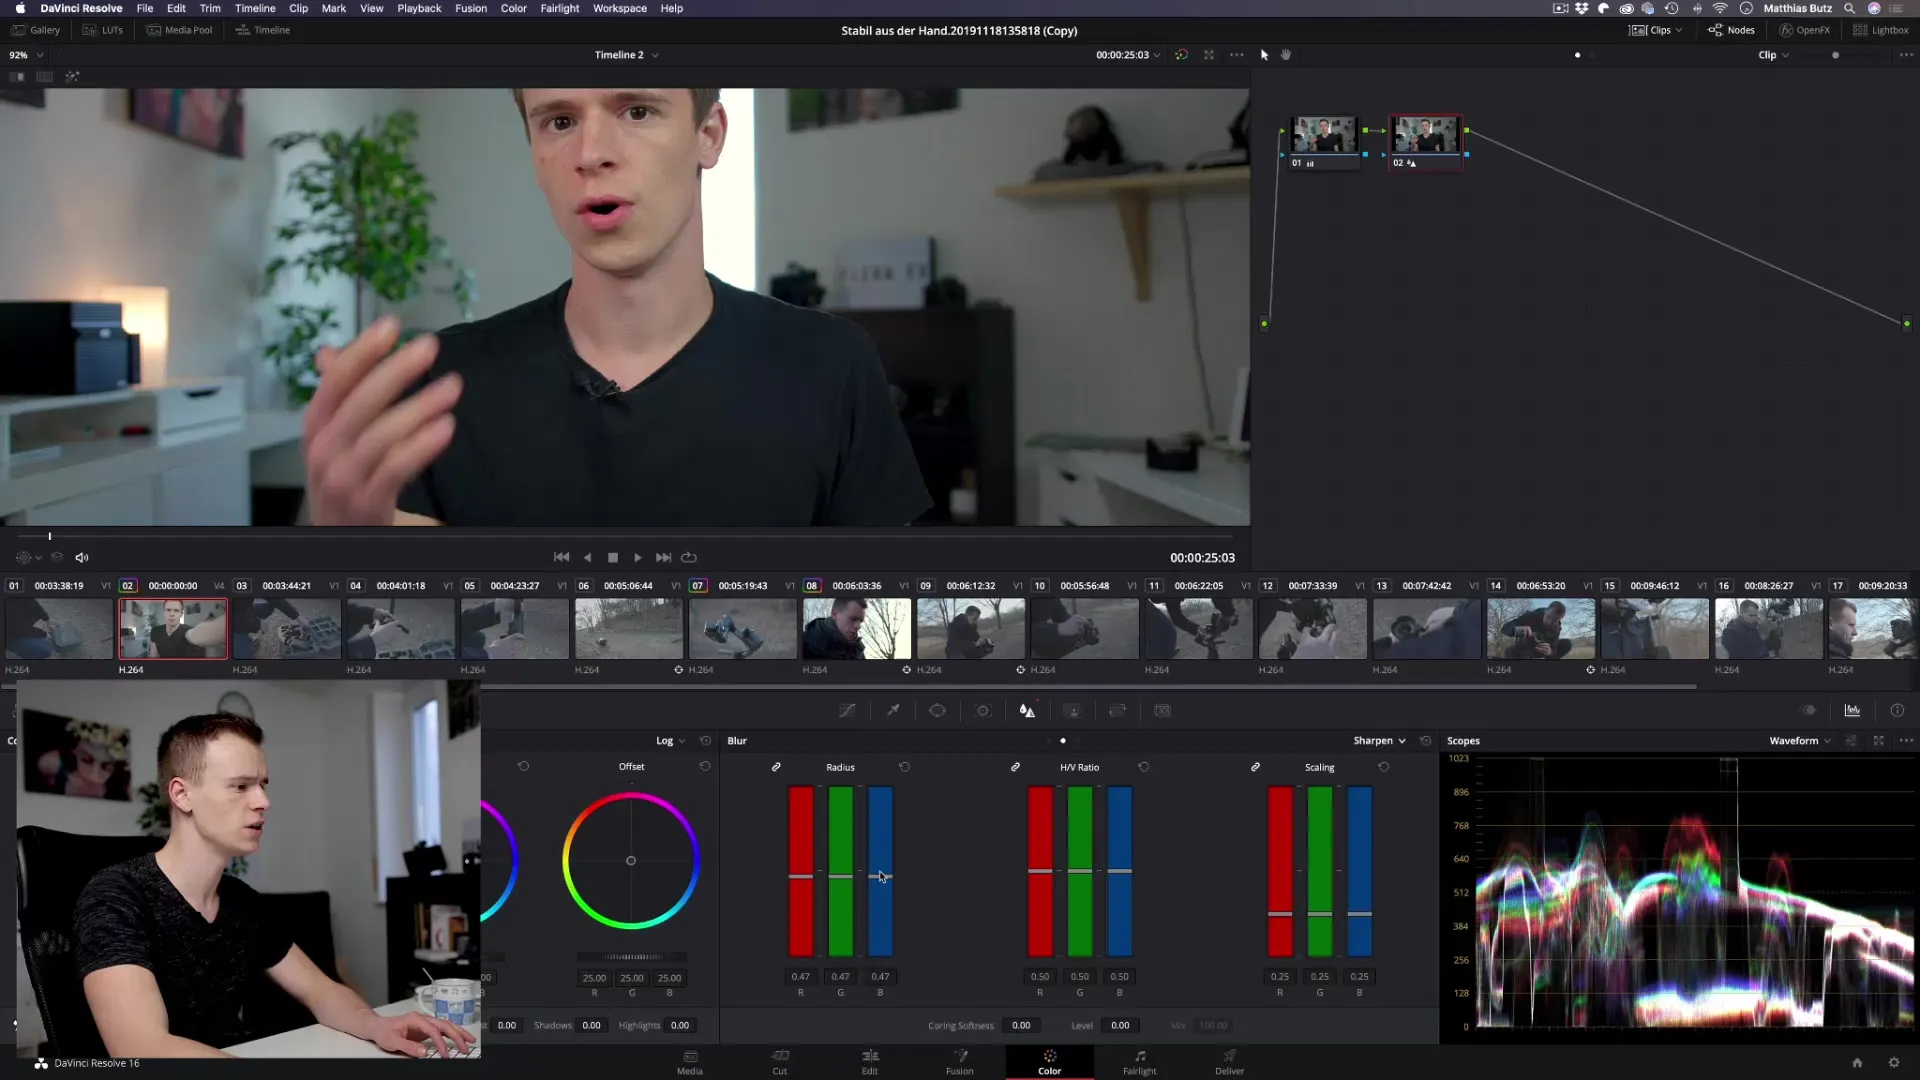The image size is (1920, 1080).
Task: Open the Log wheels mode dropdown
Action: click(x=671, y=741)
